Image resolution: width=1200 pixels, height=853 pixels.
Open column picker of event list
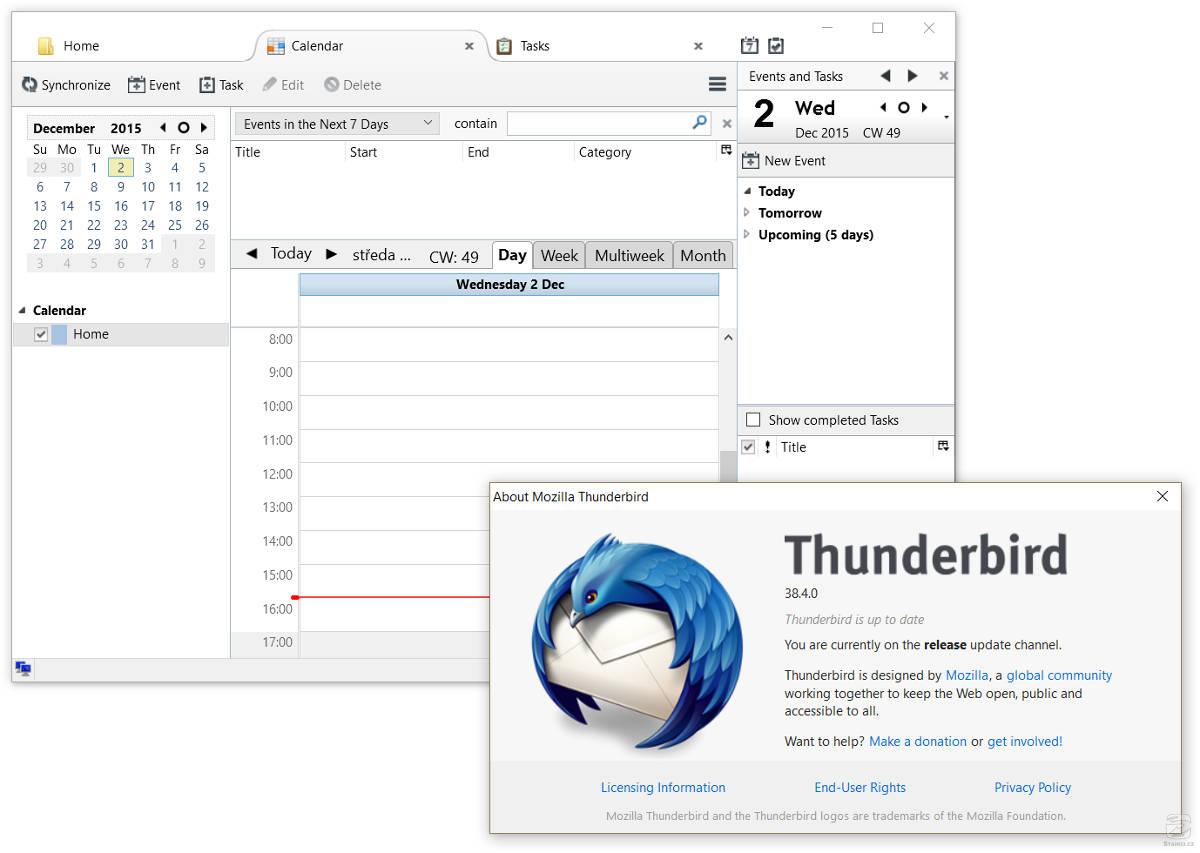coord(726,151)
